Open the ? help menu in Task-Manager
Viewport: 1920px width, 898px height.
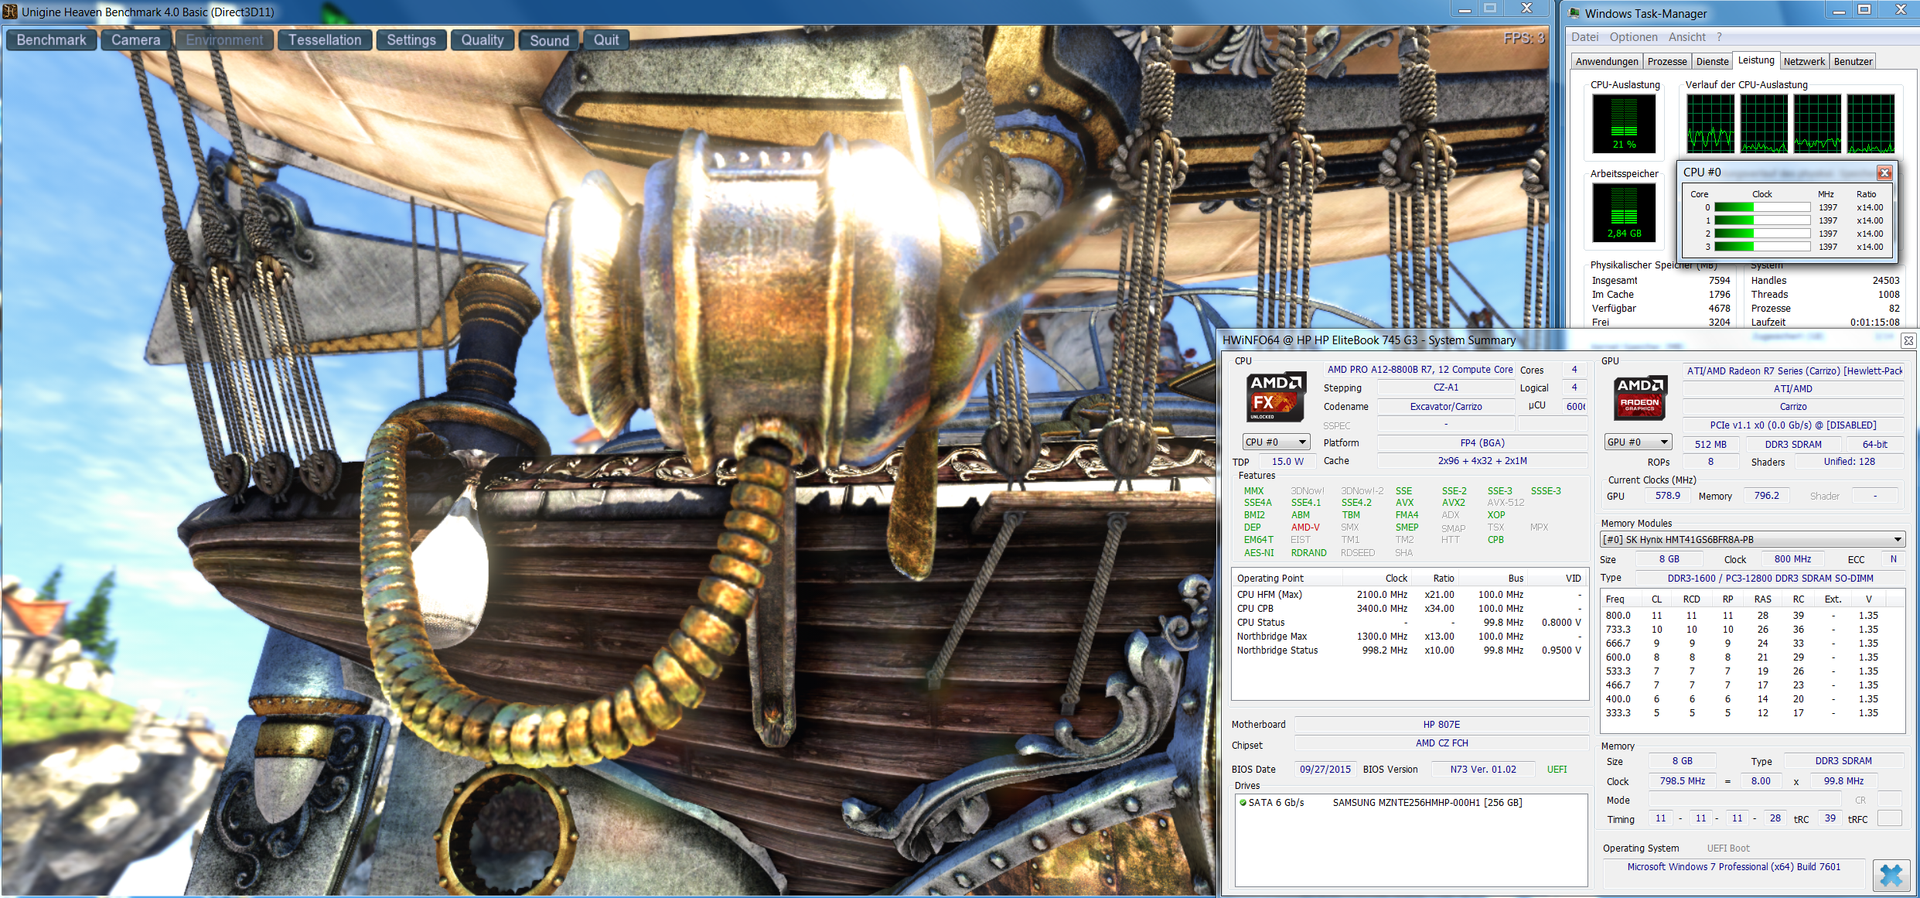[x=1719, y=37]
